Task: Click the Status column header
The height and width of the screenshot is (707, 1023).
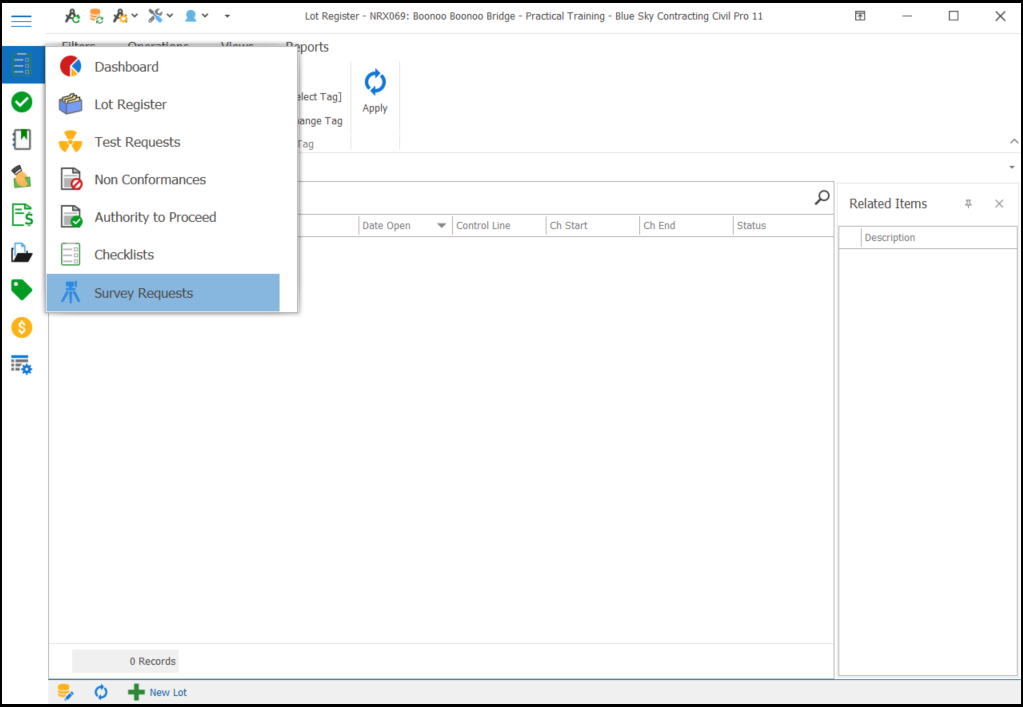Action: pyautogui.click(x=751, y=226)
